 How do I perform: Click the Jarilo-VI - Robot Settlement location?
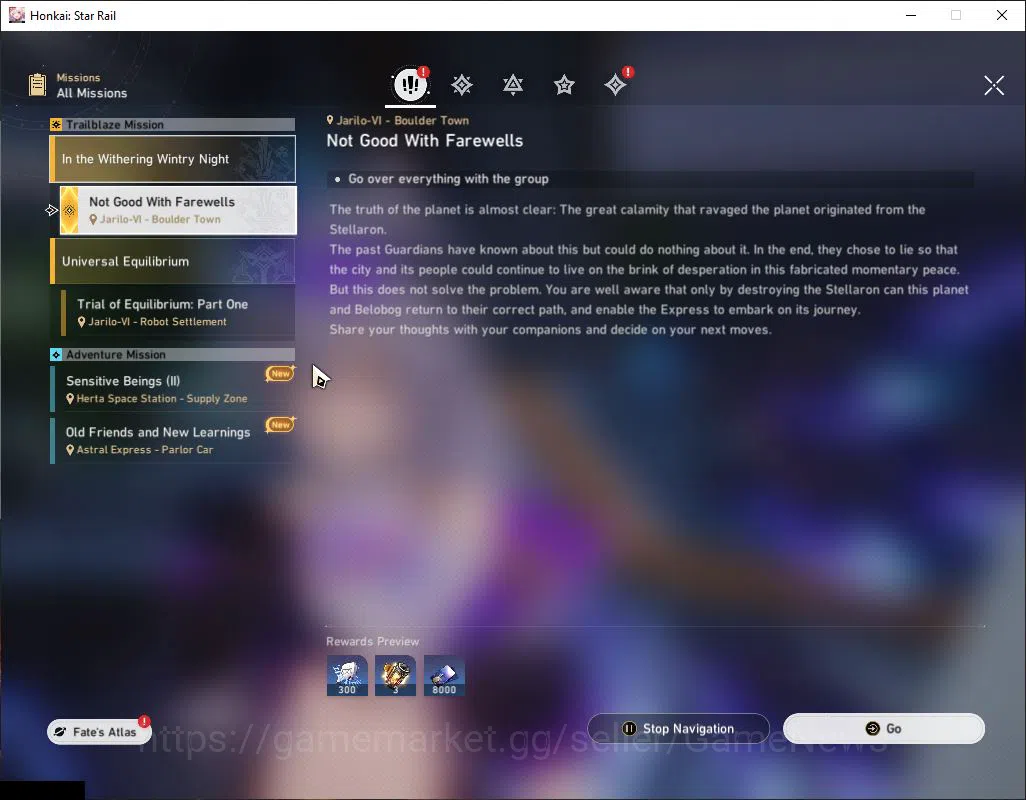[152, 322]
